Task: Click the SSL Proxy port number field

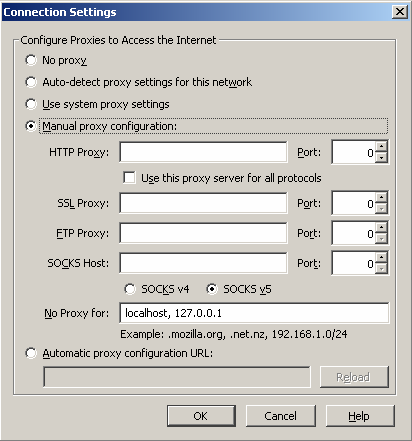Action: (354, 203)
